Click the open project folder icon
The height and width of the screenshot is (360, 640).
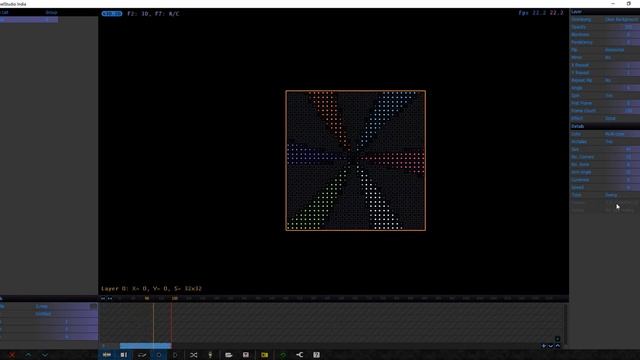(229, 355)
